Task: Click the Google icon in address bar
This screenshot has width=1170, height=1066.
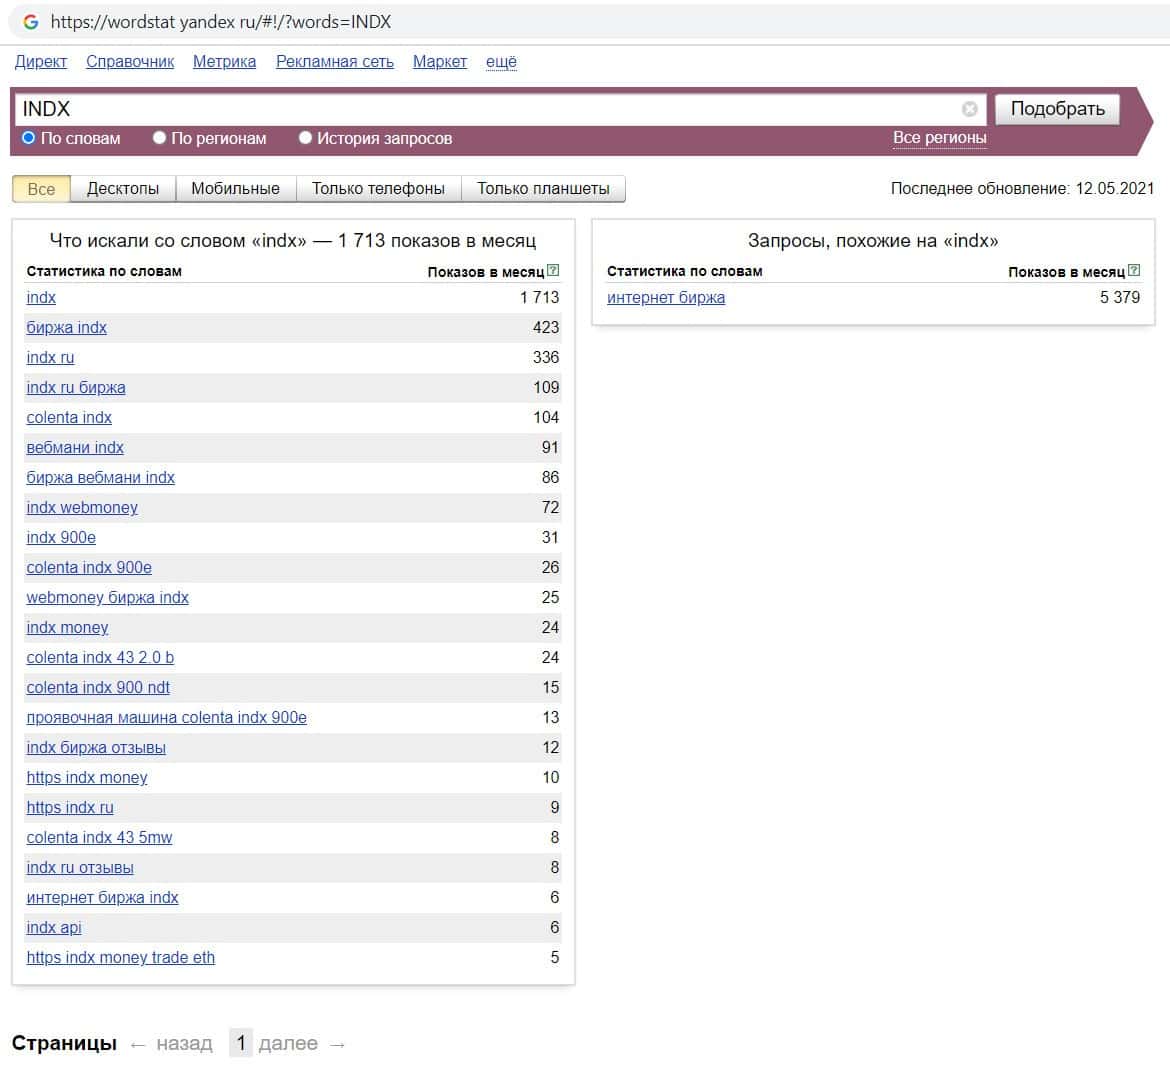Action: point(31,21)
